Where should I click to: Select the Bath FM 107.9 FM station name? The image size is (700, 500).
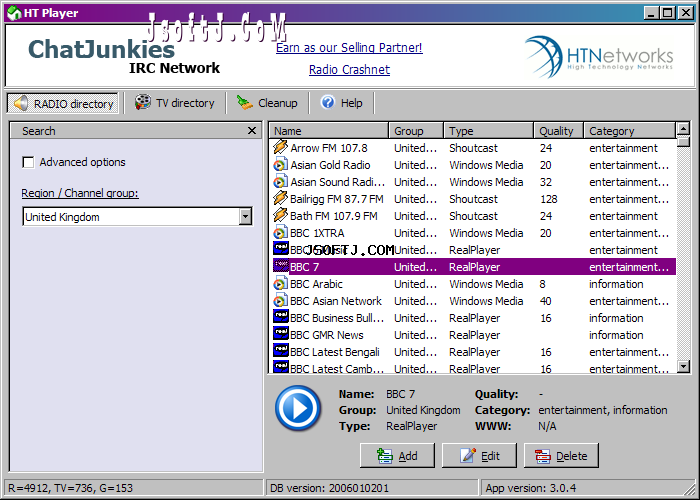pos(333,216)
